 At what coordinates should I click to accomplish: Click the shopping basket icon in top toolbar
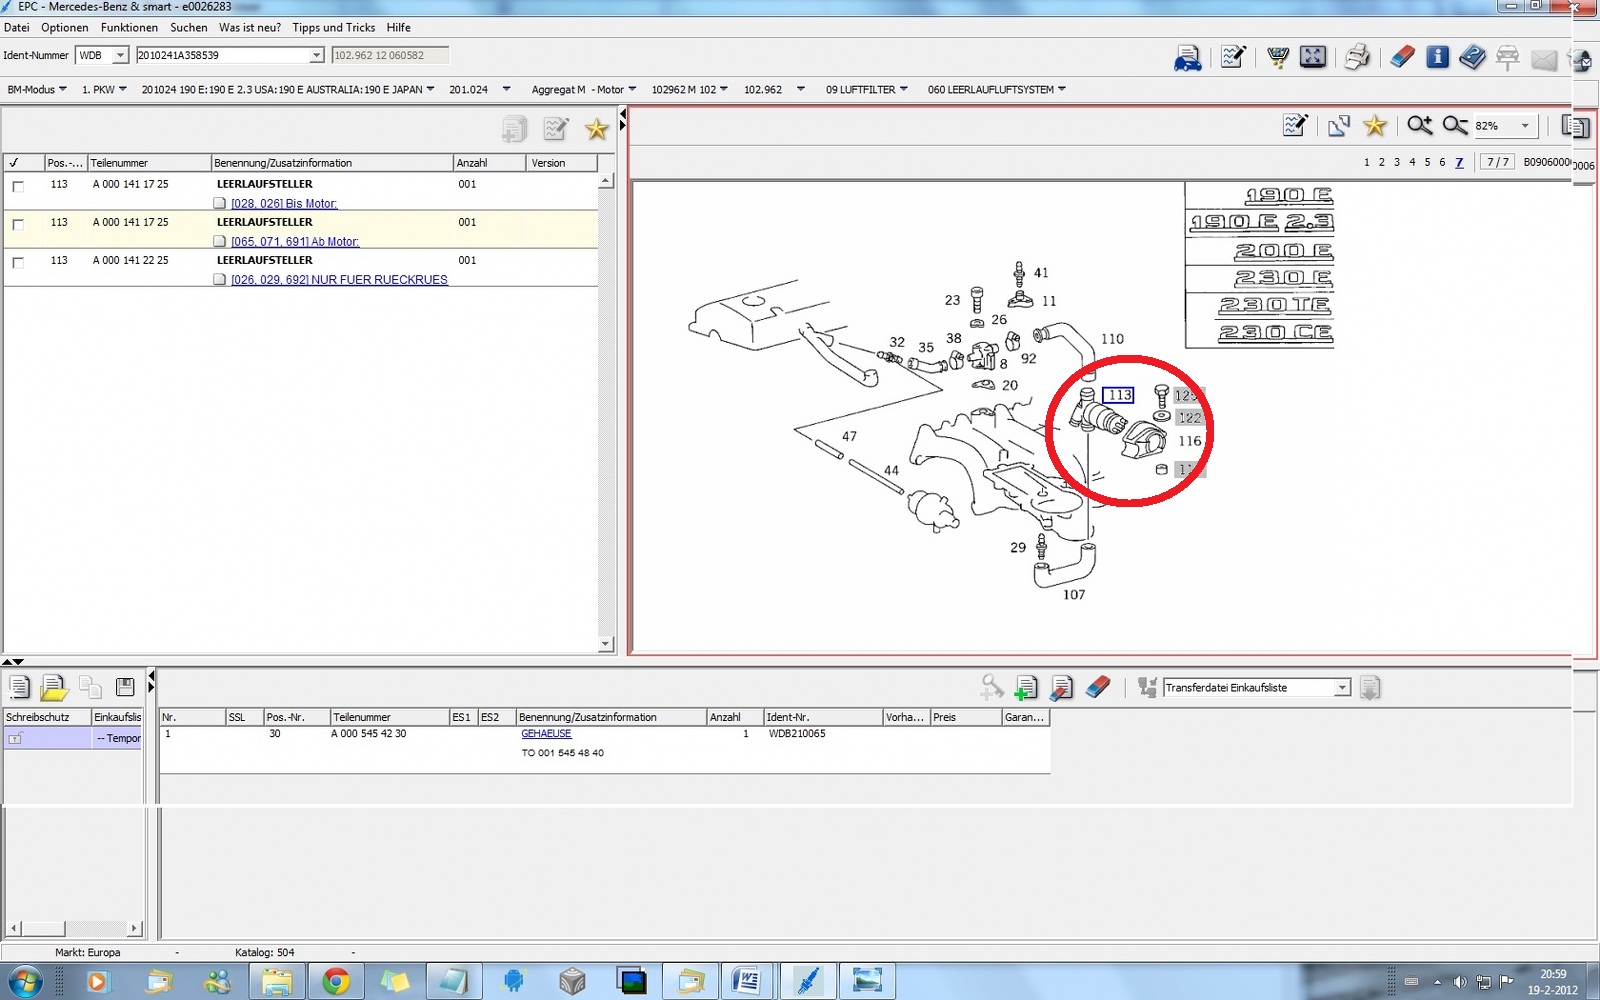pyautogui.click(x=1277, y=57)
